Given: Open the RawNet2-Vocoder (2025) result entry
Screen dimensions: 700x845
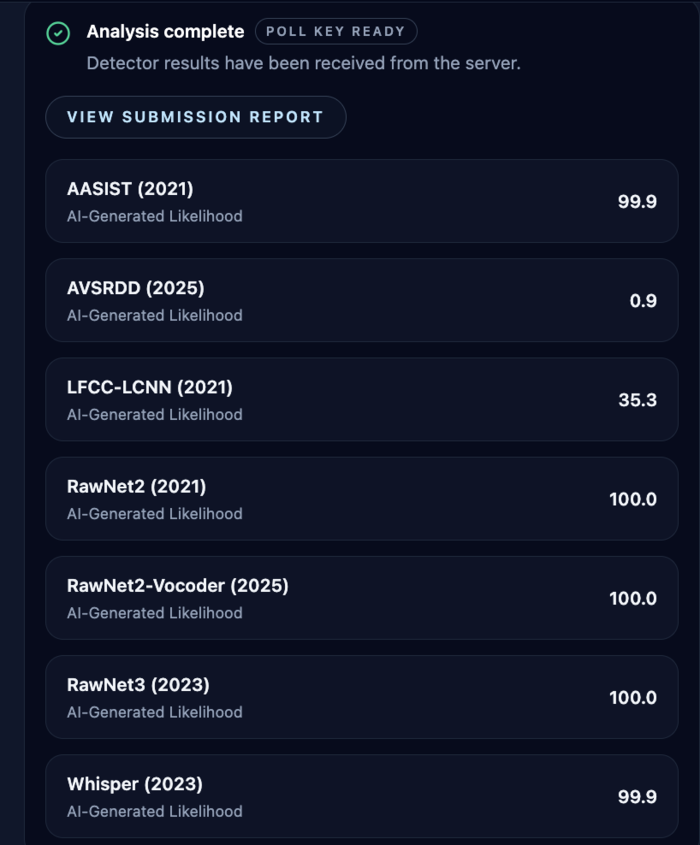Looking at the screenshot, I should (358, 597).
